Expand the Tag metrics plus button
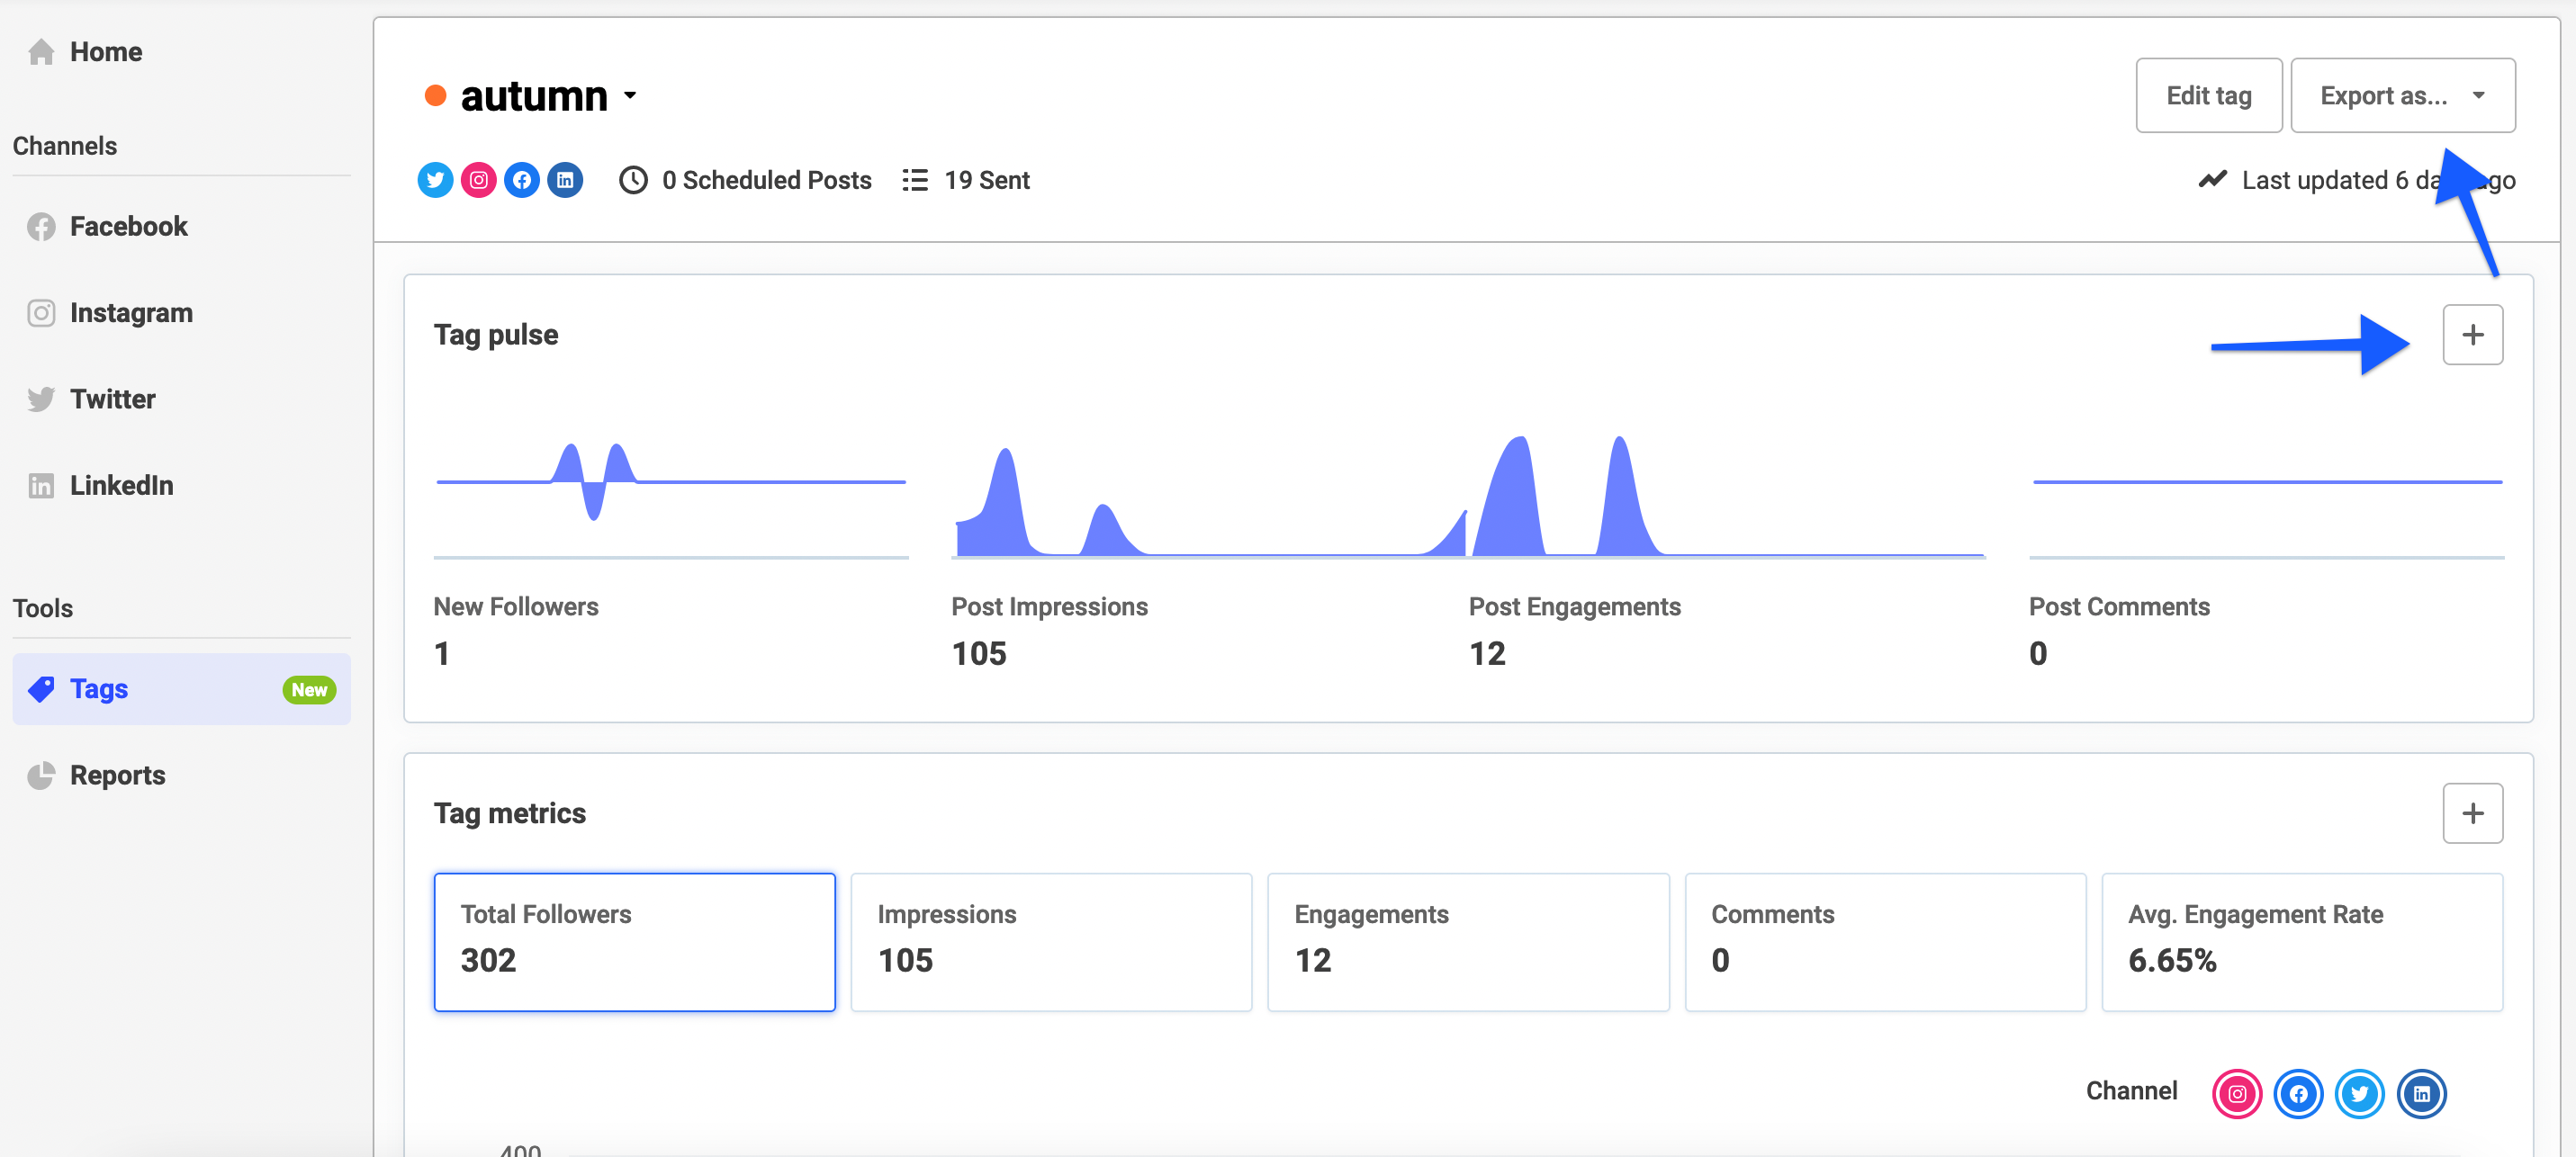Screen dimensions: 2576x1157 tap(2472, 813)
